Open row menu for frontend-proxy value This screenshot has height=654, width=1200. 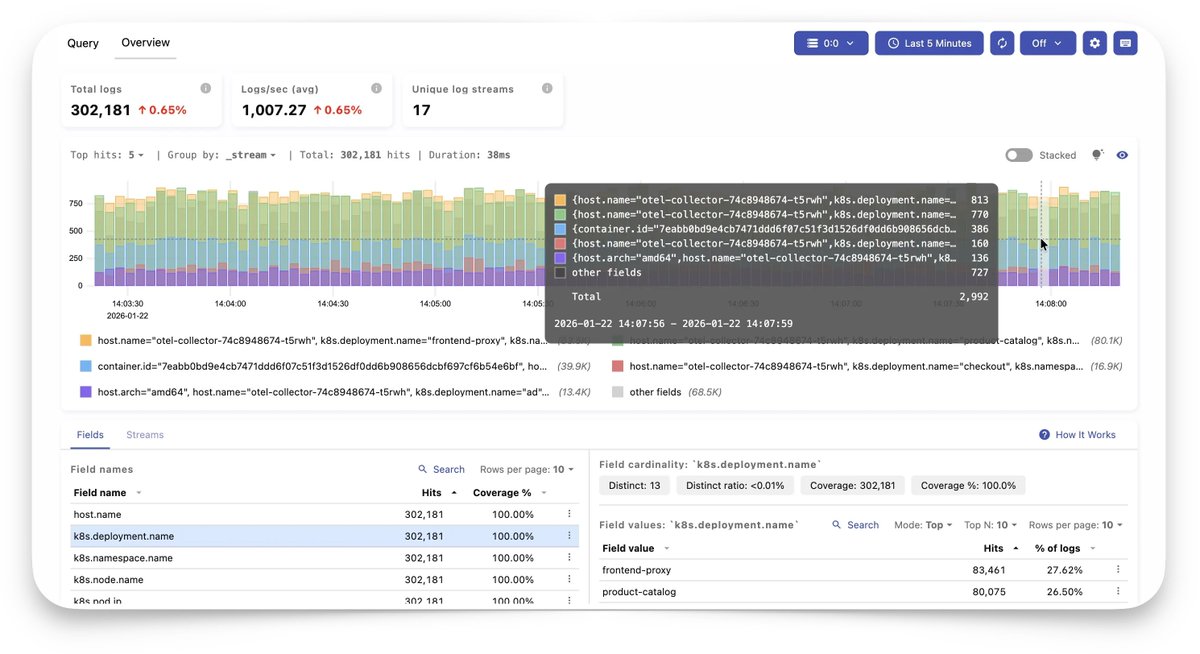pos(1118,570)
